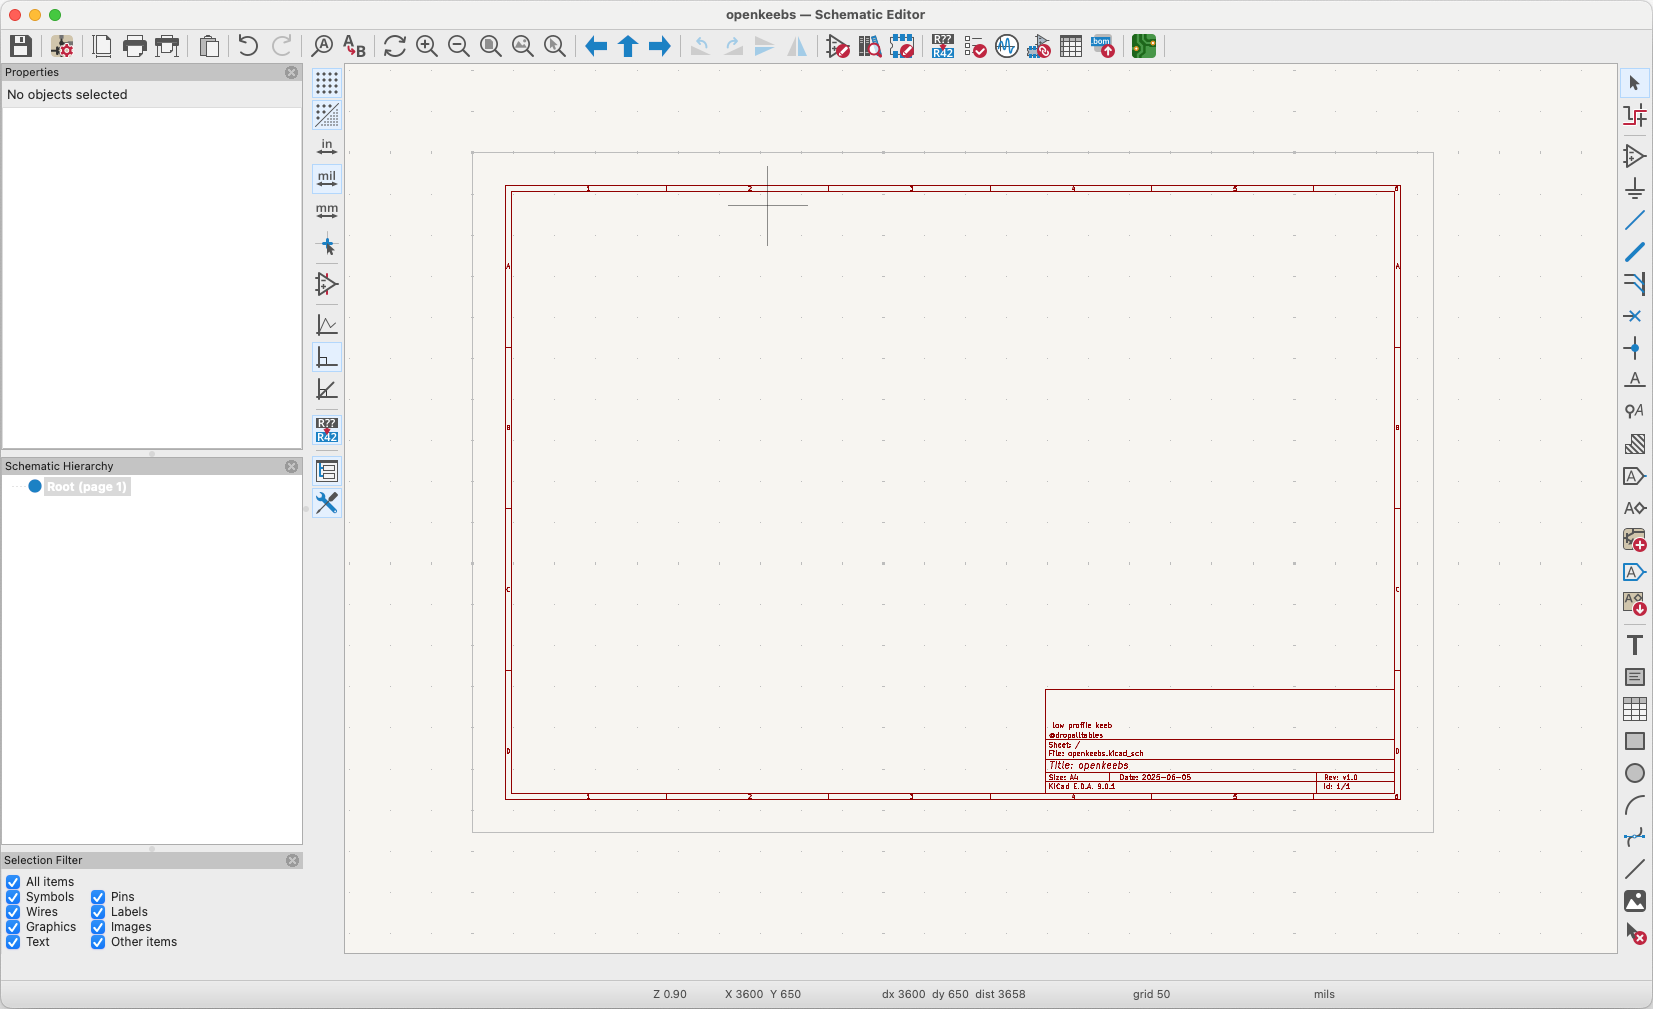Screen dimensions: 1653x1009
Task: Run Electrical Rules Checker icon
Action: pyautogui.click(x=975, y=46)
